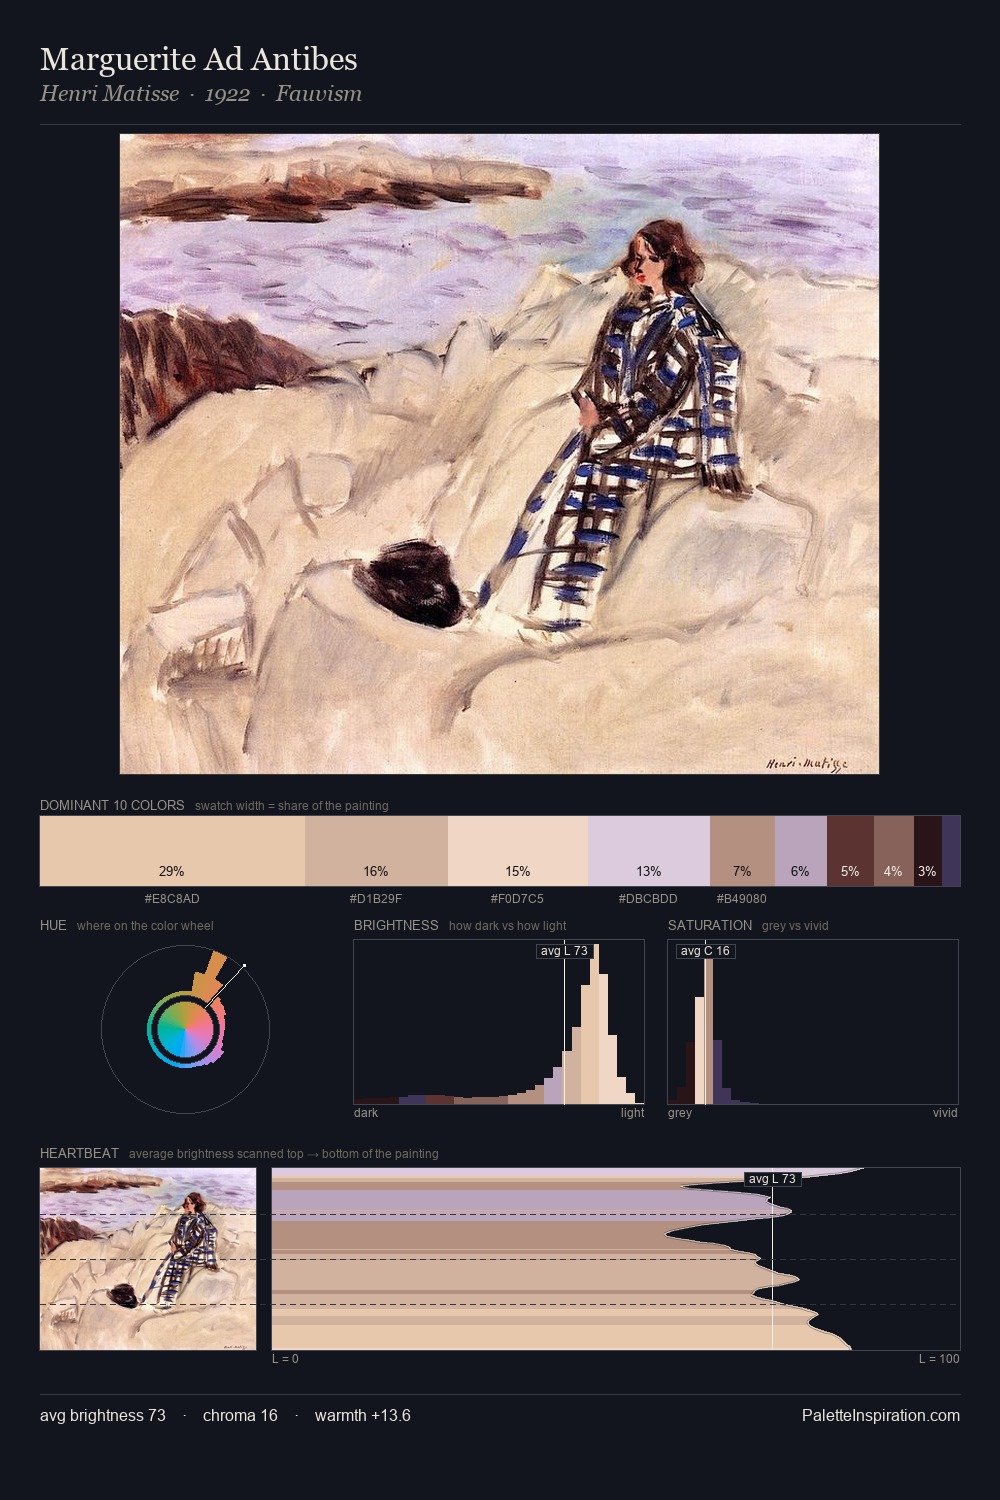Click the SATURATION section heading
Viewport: 1000px width, 1500px height.
coord(710,925)
